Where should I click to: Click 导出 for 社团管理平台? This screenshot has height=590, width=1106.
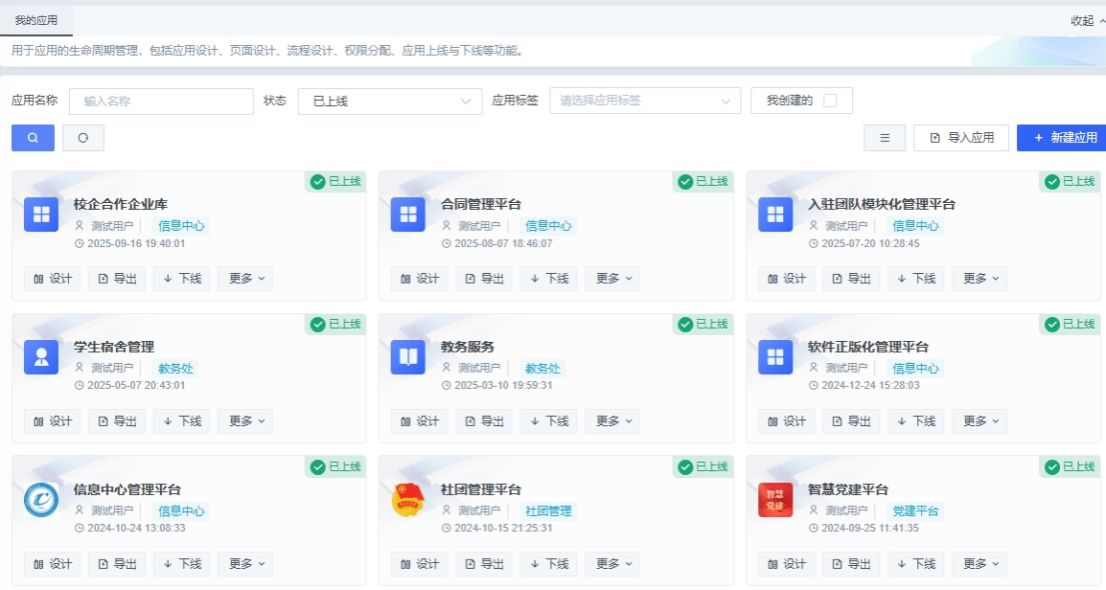tap(484, 564)
